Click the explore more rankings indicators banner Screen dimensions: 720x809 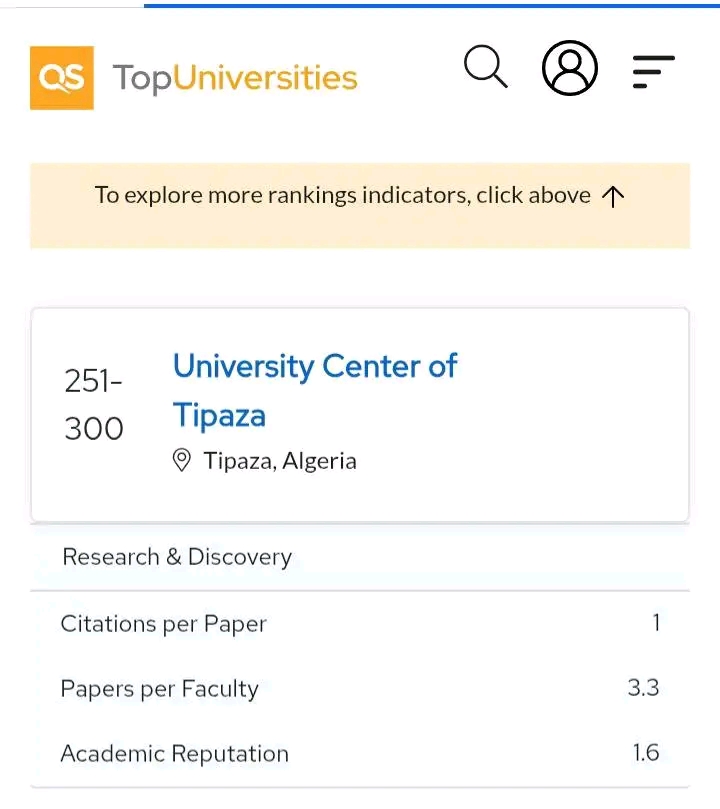[x=345, y=196]
